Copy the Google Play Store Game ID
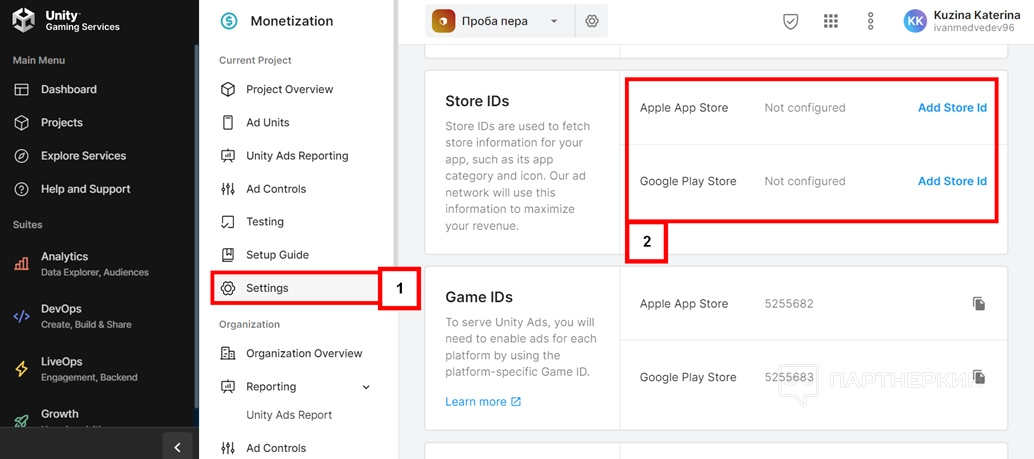Viewport: 1034px width, 459px height. (979, 377)
